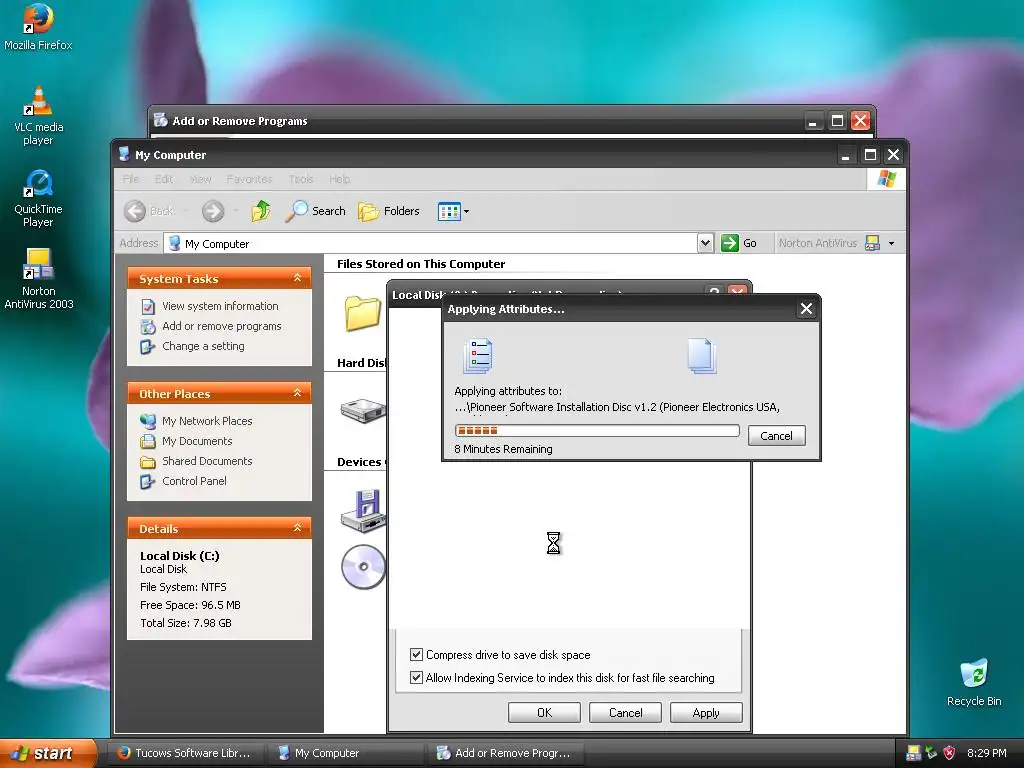Collapse the System Tasks panel

[x=297, y=278]
